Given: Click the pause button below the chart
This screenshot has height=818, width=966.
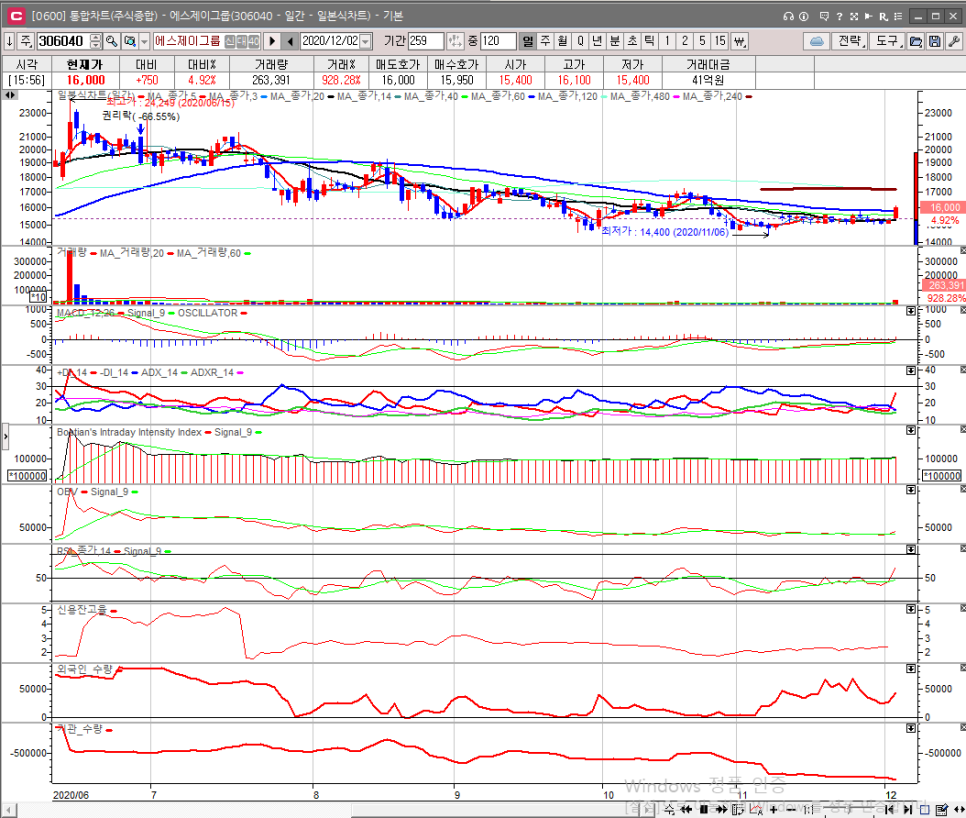Looking at the screenshot, I should [x=704, y=809].
